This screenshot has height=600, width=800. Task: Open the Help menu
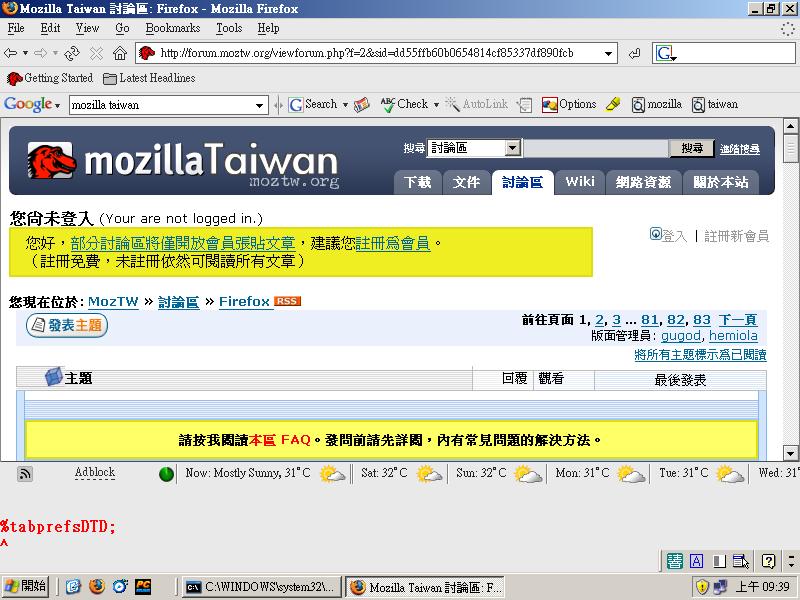(268, 28)
